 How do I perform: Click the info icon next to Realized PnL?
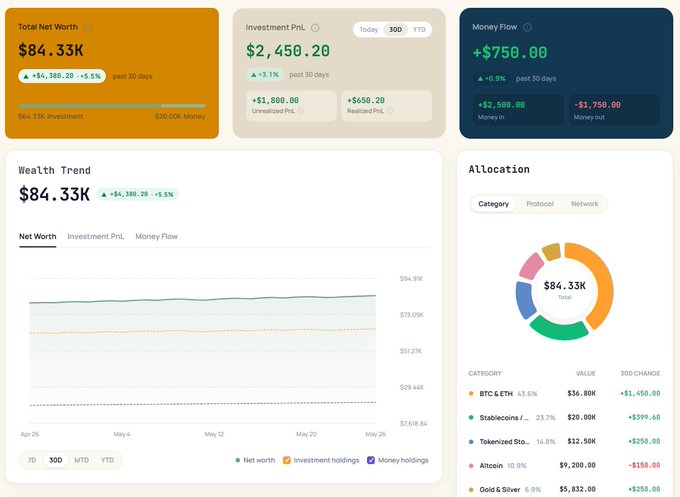tap(390, 111)
